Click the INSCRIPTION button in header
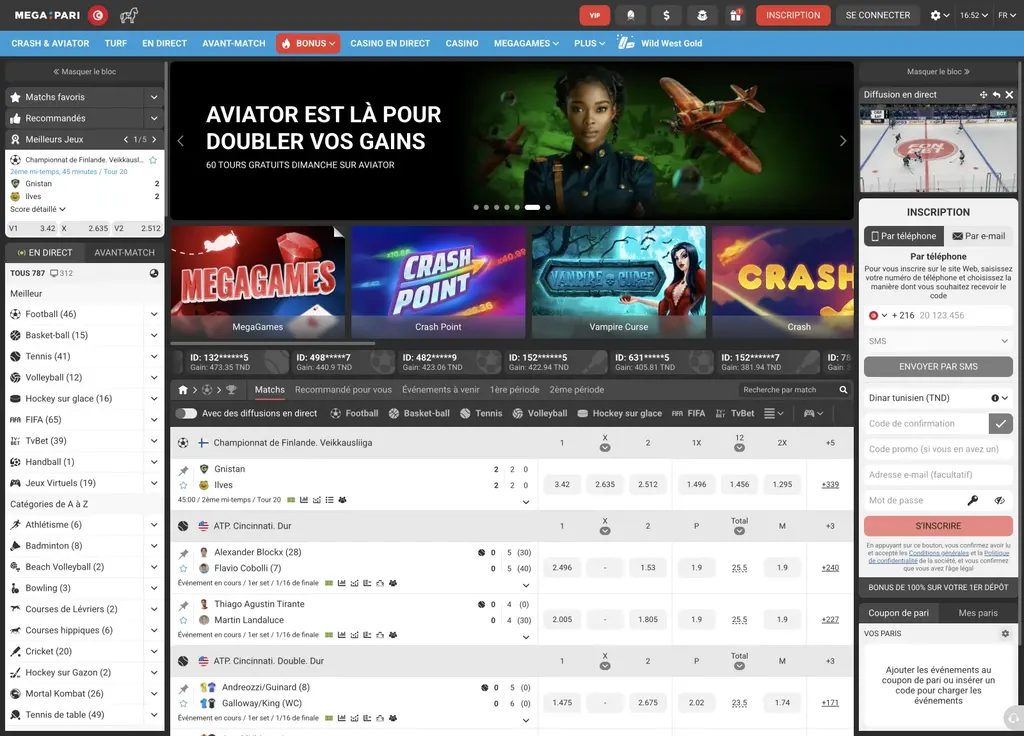 (793, 15)
